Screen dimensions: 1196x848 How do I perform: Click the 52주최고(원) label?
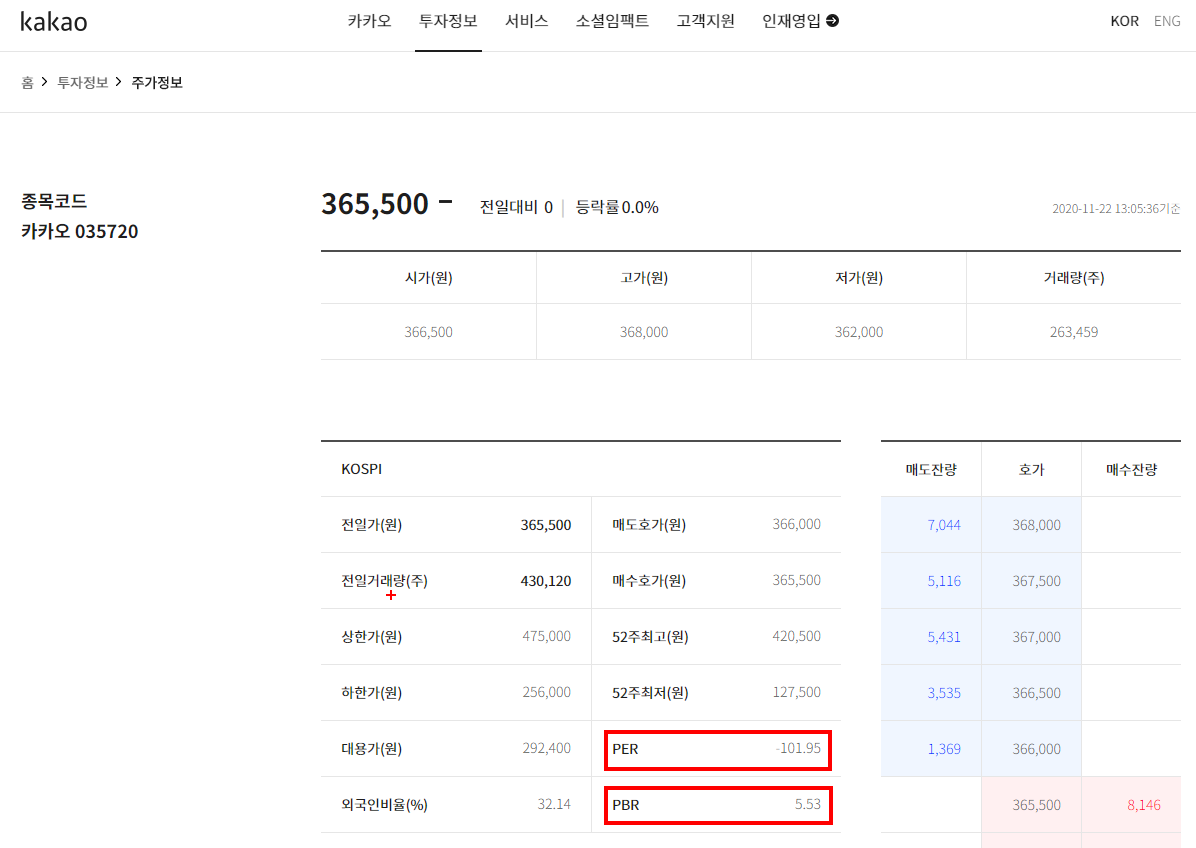coord(650,637)
